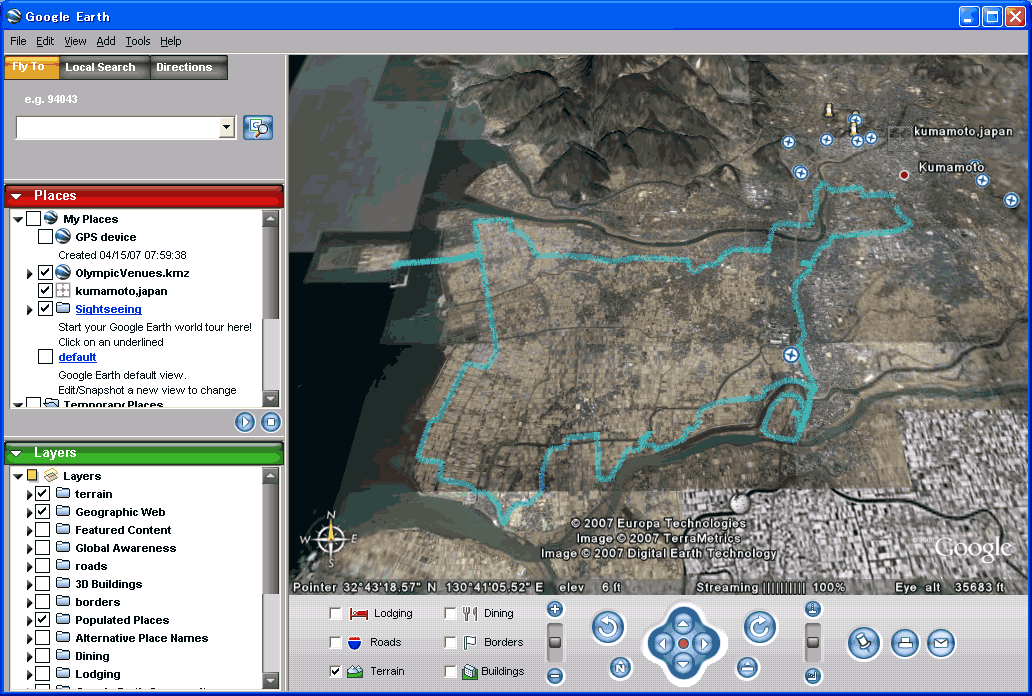Check the Borders box in bottom toolbar
This screenshot has height=696, width=1032.
pyautogui.click(x=450, y=642)
